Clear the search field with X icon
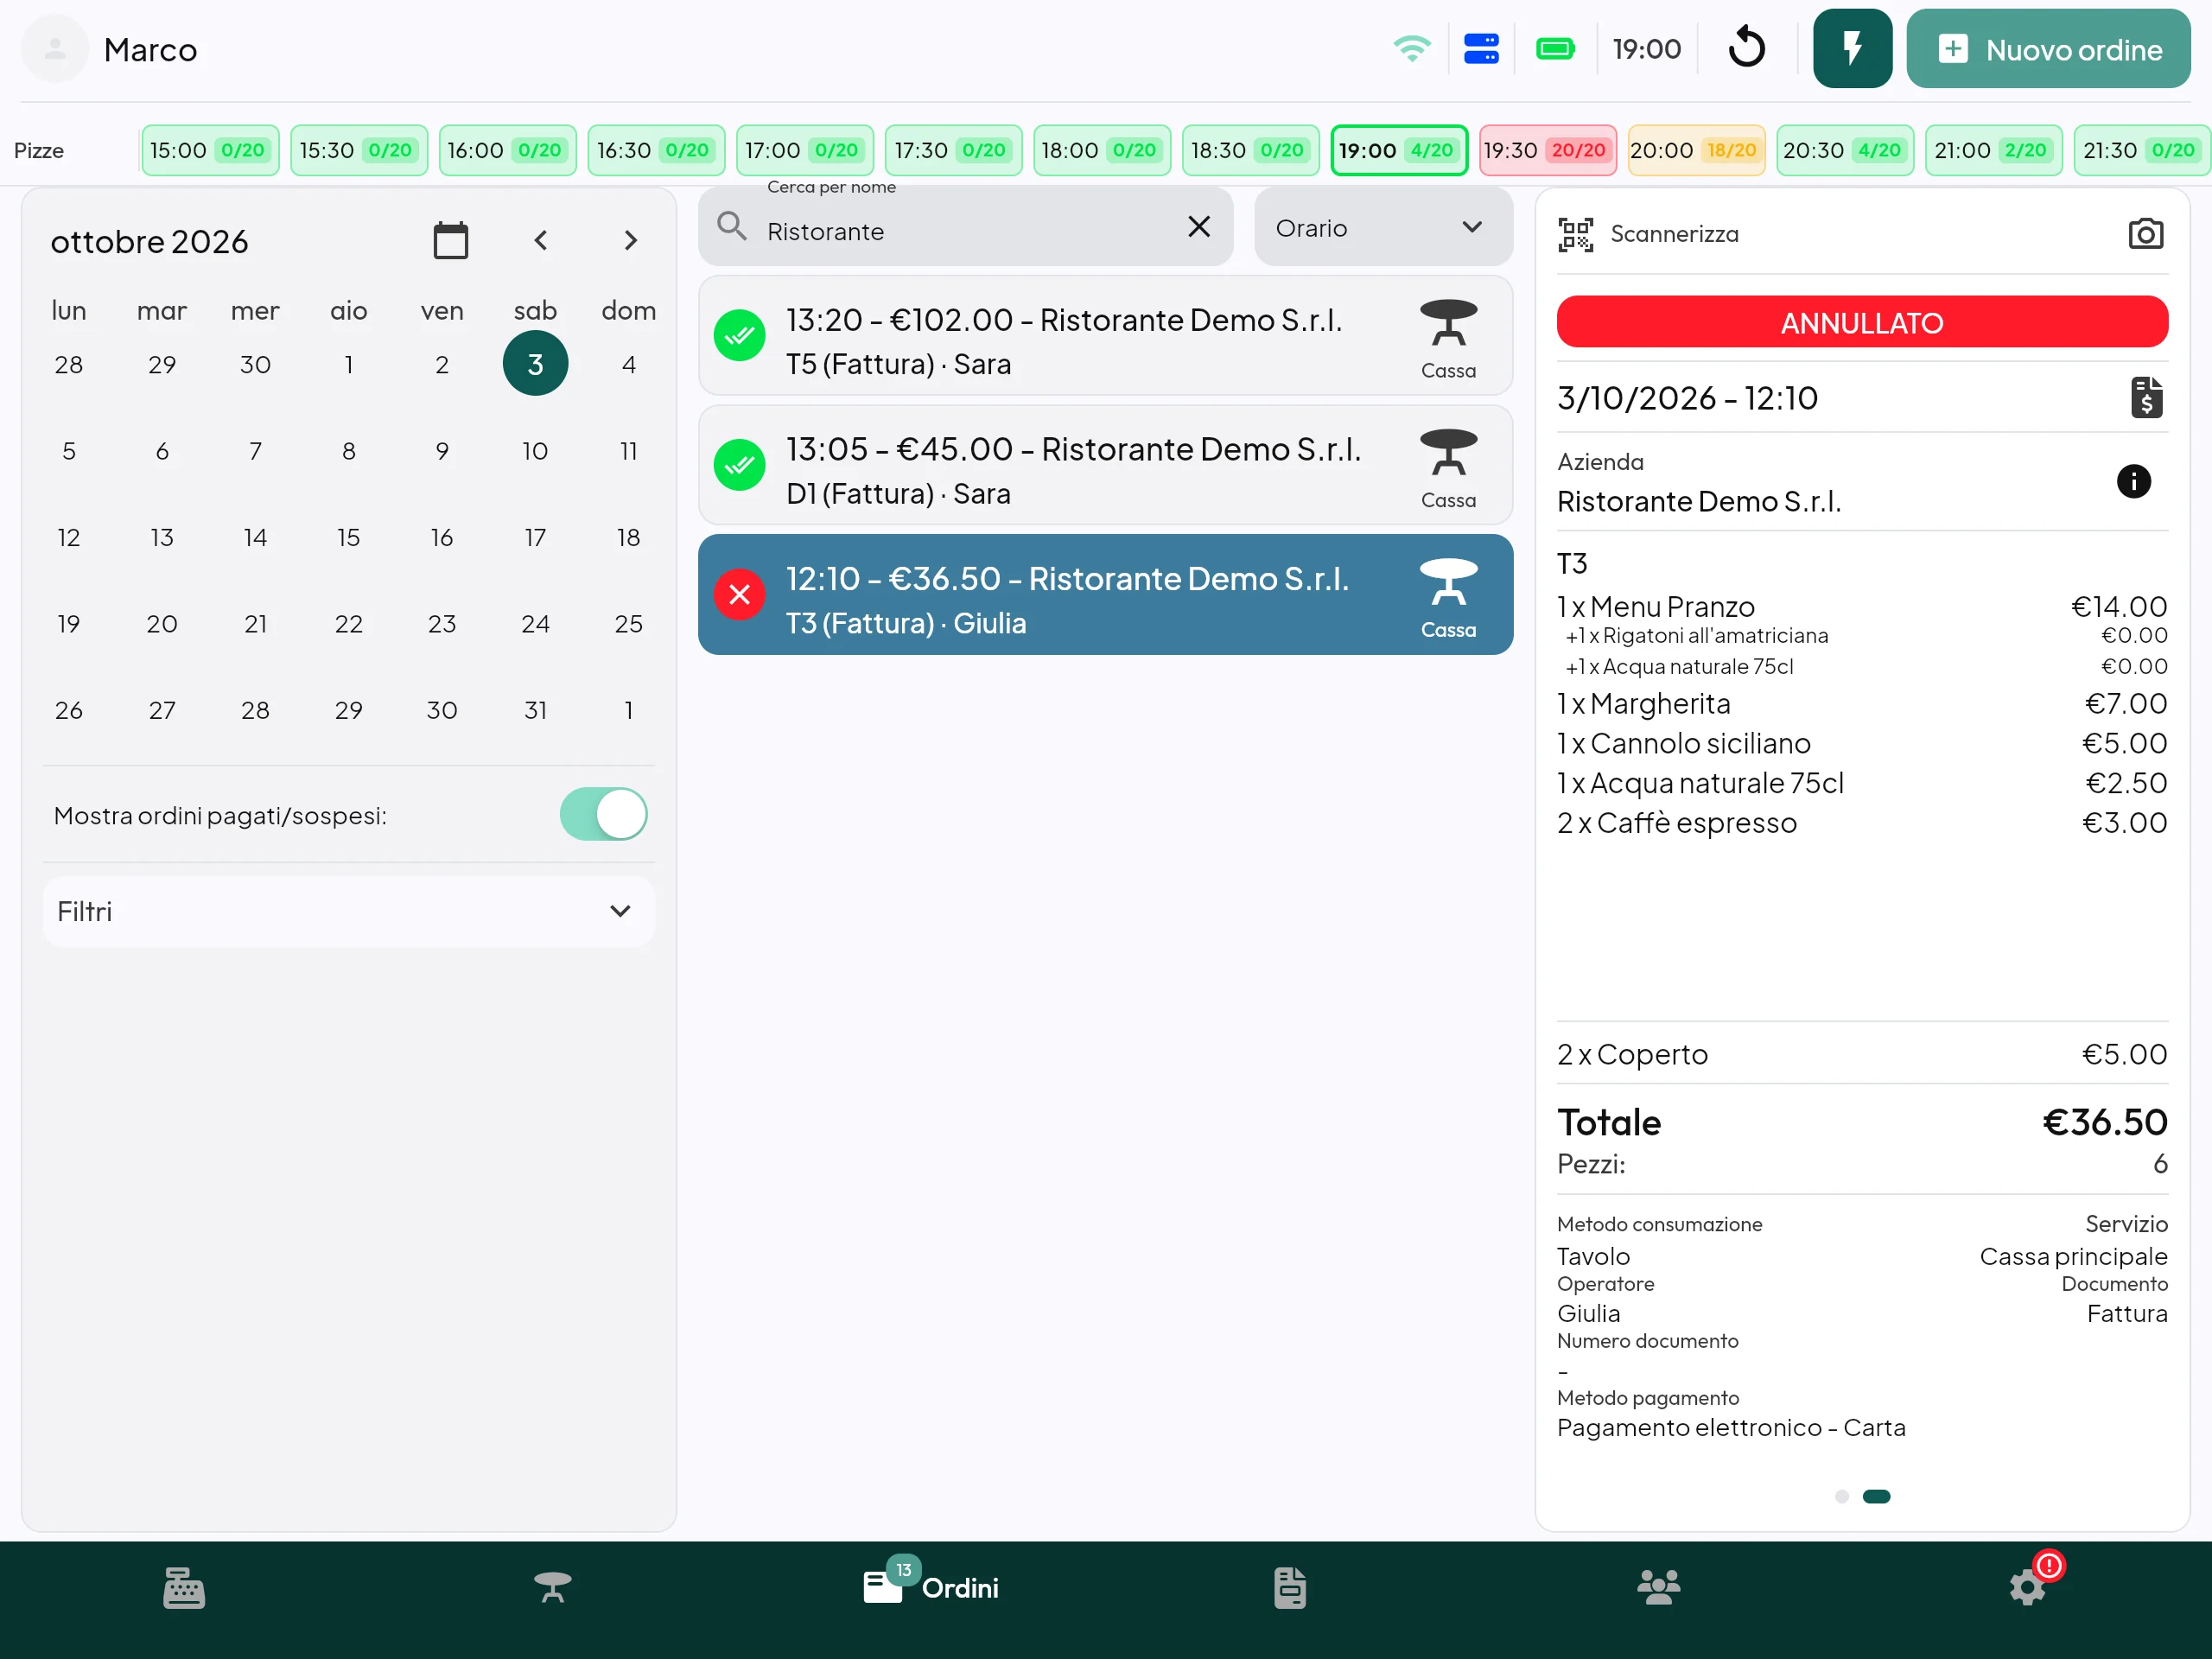This screenshot has height=1659, width=2212. [1198, 227]
